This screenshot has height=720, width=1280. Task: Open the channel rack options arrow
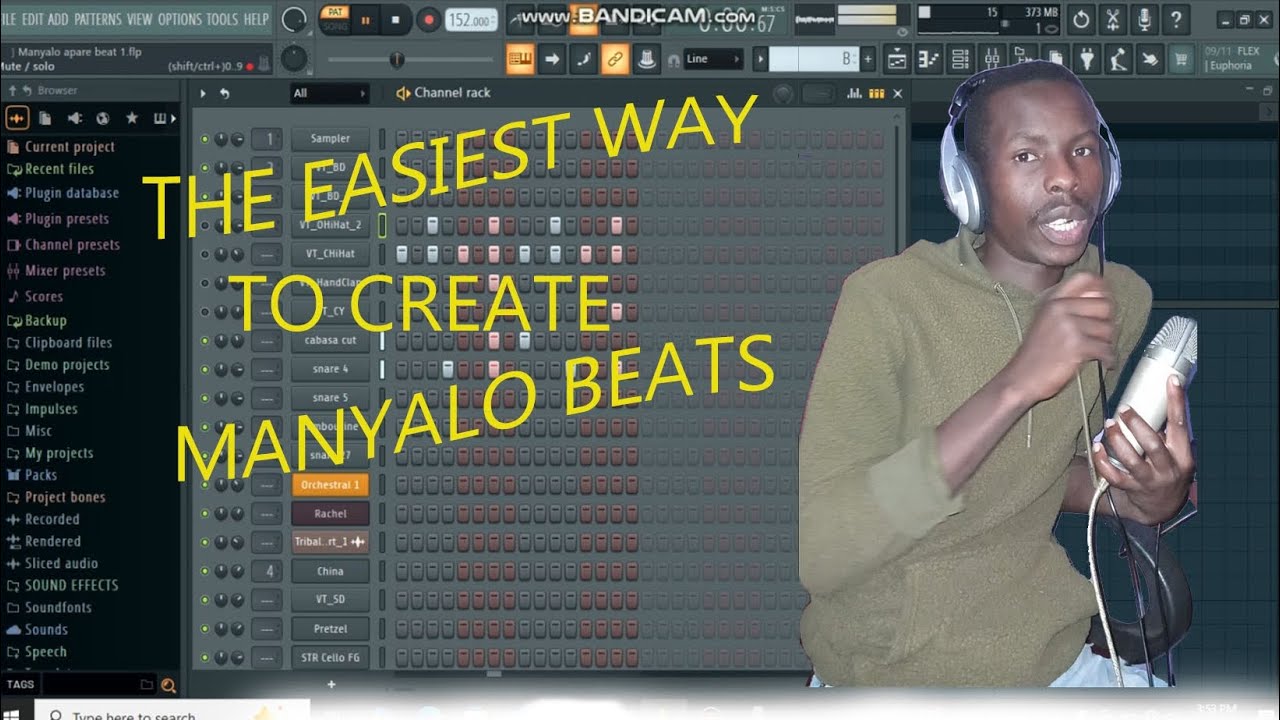coord(203,93)
